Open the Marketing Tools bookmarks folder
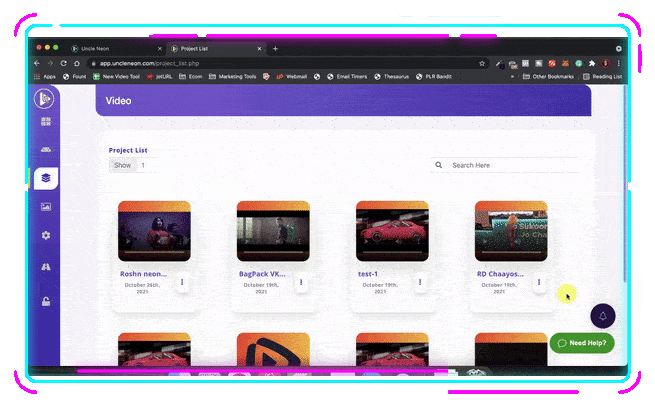Viewport: 655px width, 413px height. click(x=232, y=76)
